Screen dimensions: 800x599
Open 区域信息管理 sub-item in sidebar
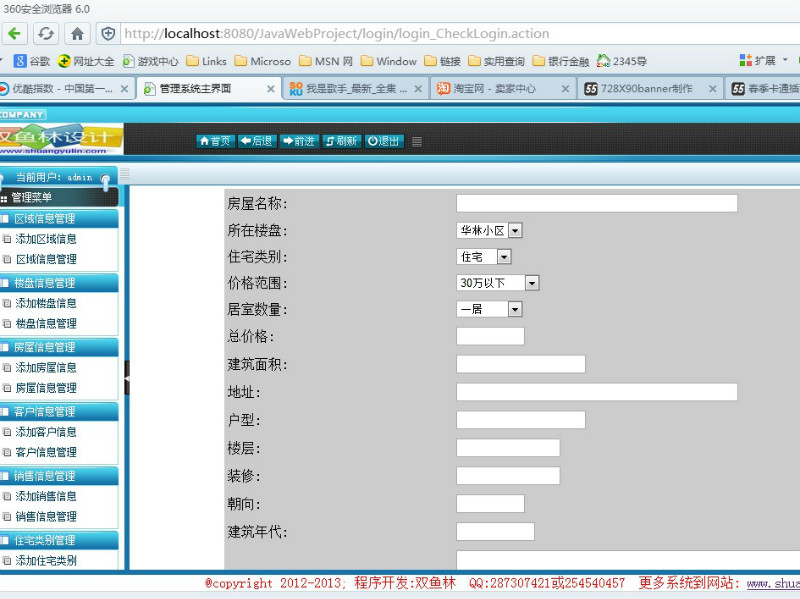[46, 259]
